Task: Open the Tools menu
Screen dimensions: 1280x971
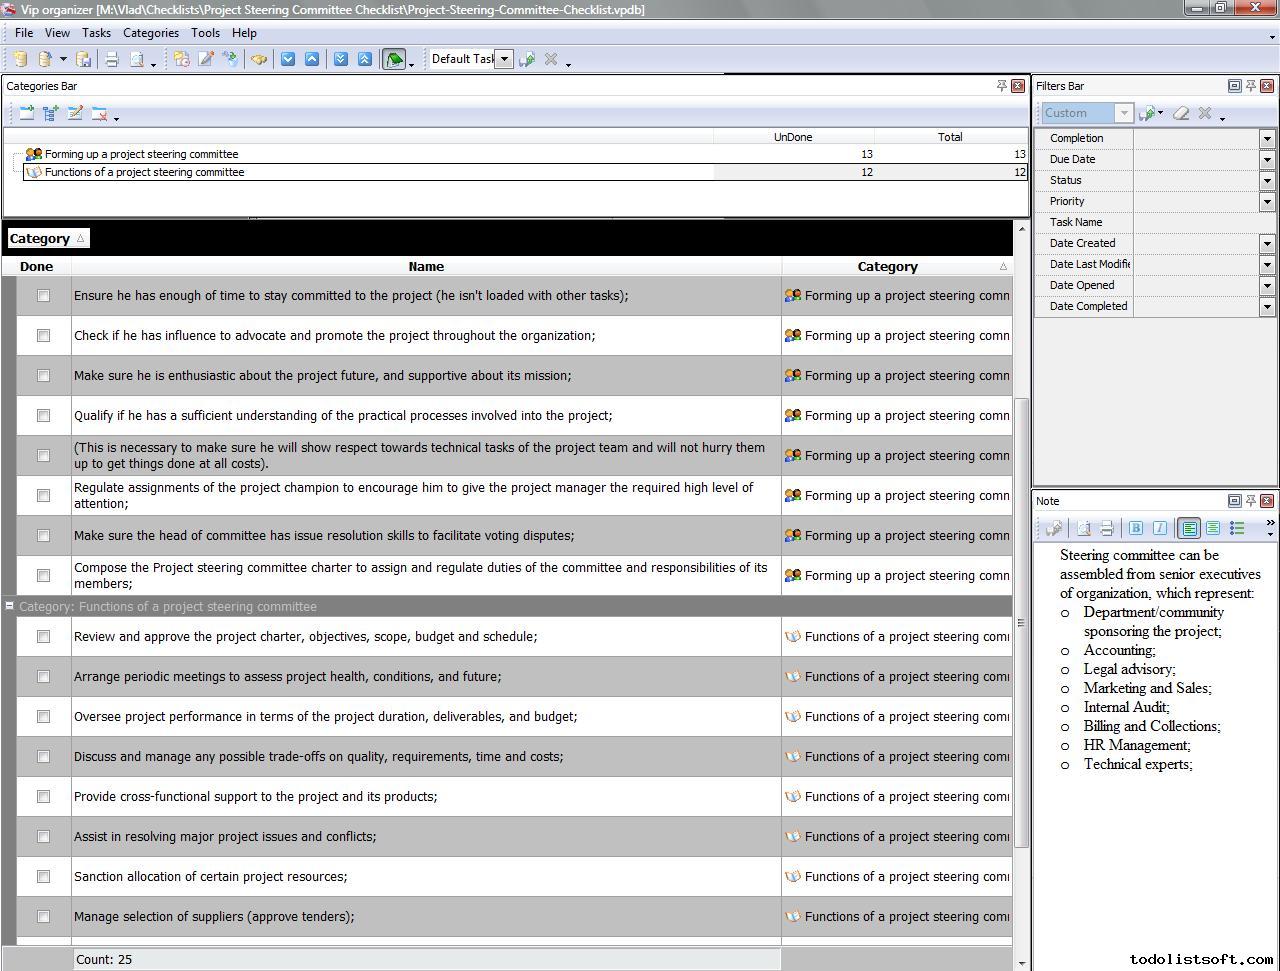Action: coord(205,33)
